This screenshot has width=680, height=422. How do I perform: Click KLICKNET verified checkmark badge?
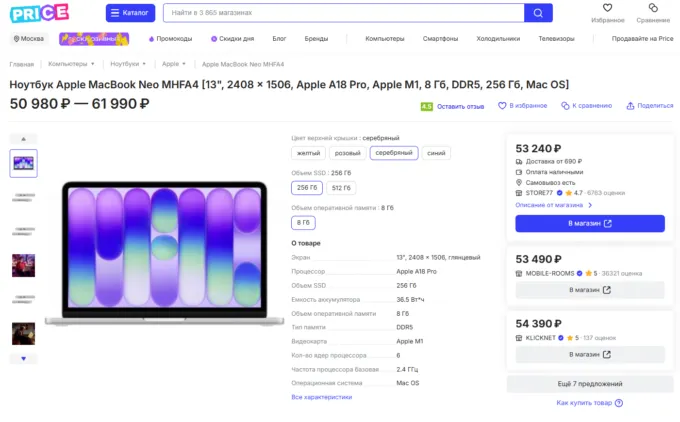(561, 338)
